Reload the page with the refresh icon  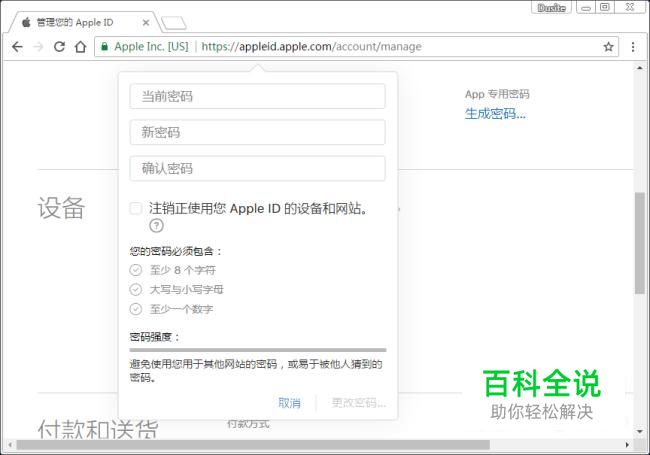pos(59,46)
